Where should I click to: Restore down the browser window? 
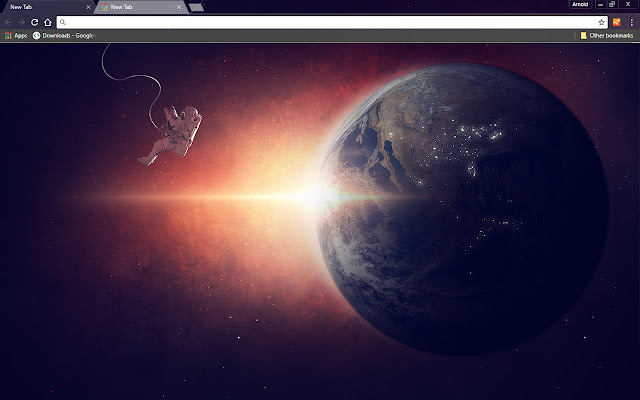pyautogui.click(x=612, y=4)
